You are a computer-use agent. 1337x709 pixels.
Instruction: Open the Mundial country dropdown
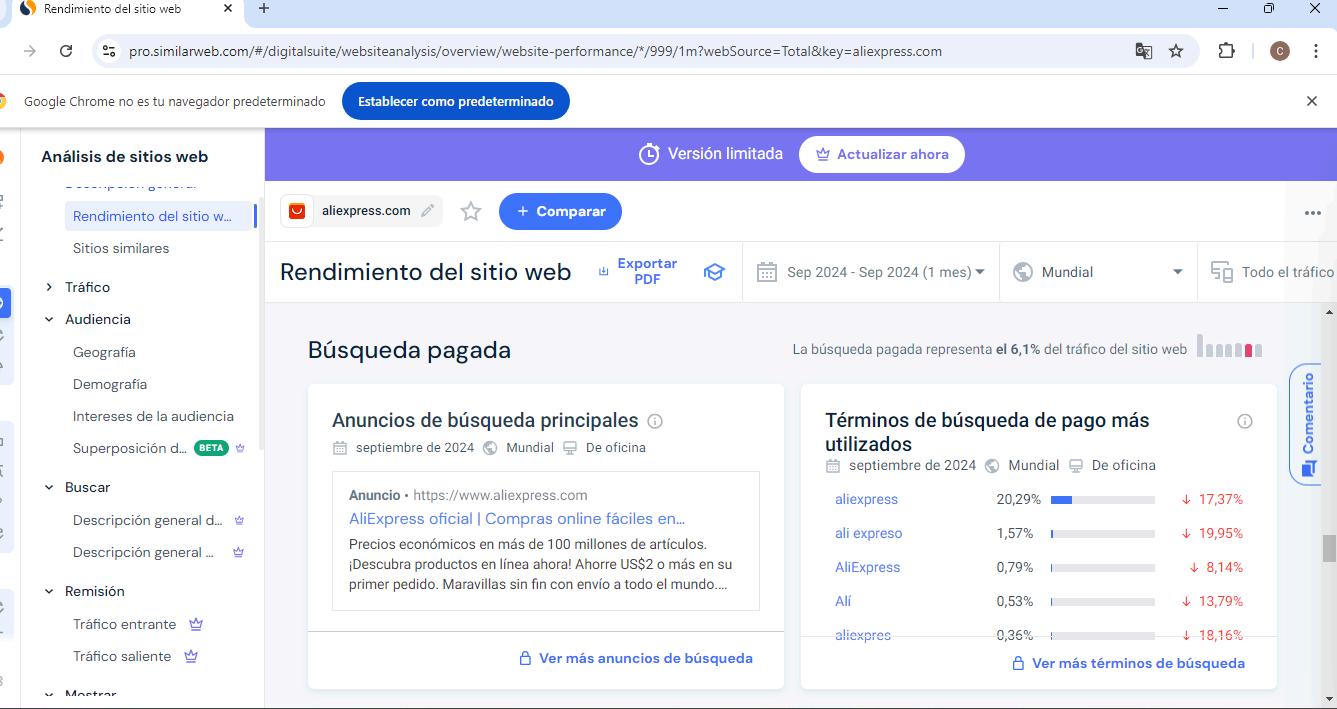pyautogui.click(x=1098, y=272)
